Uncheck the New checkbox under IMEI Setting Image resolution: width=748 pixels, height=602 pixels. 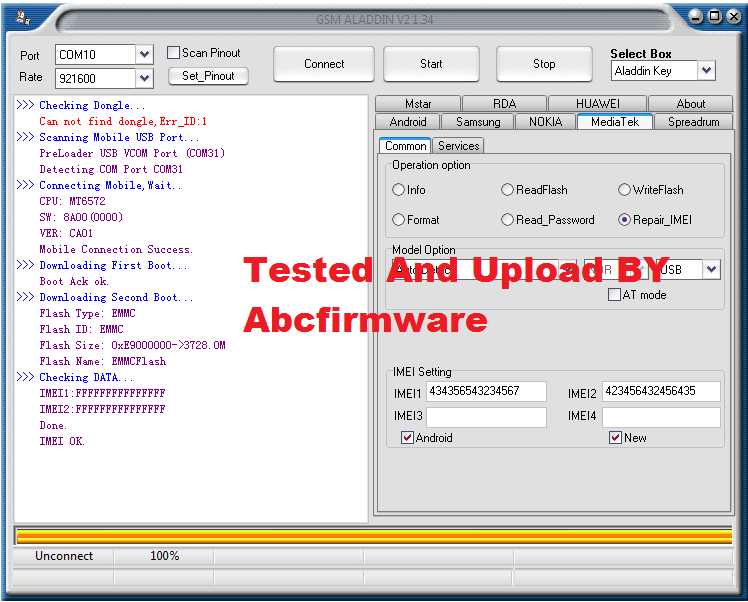[x=615, y=437]
